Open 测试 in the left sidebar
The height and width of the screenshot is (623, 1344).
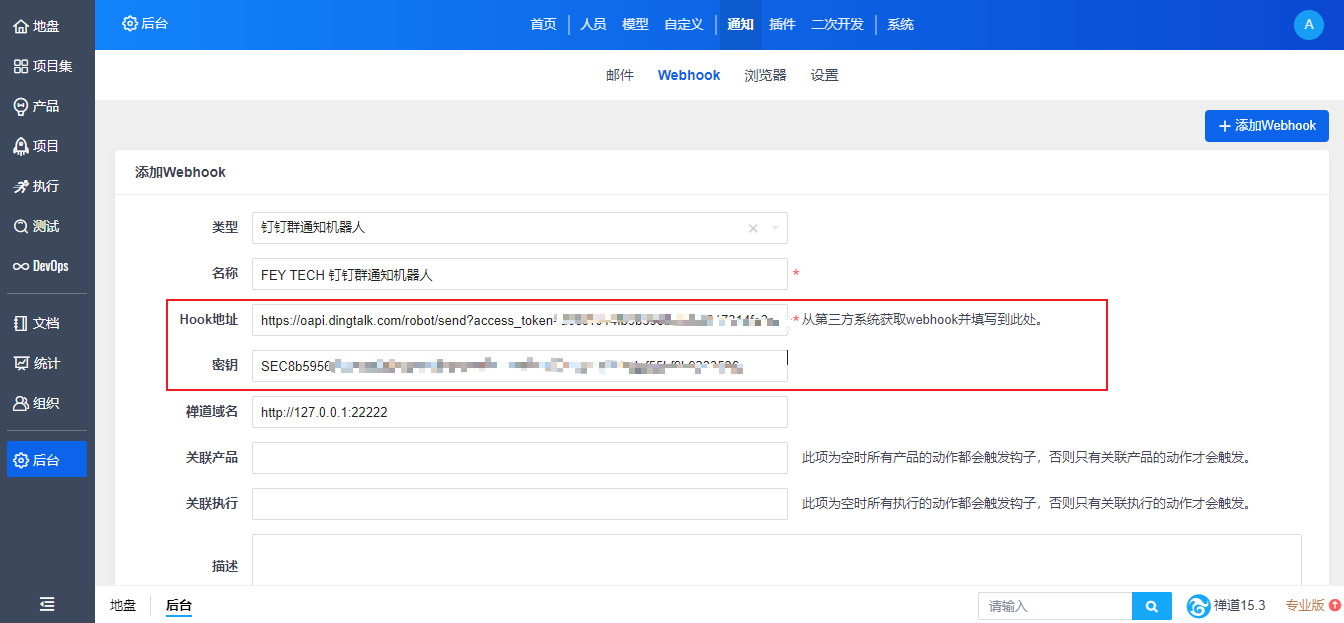point(37,226)
